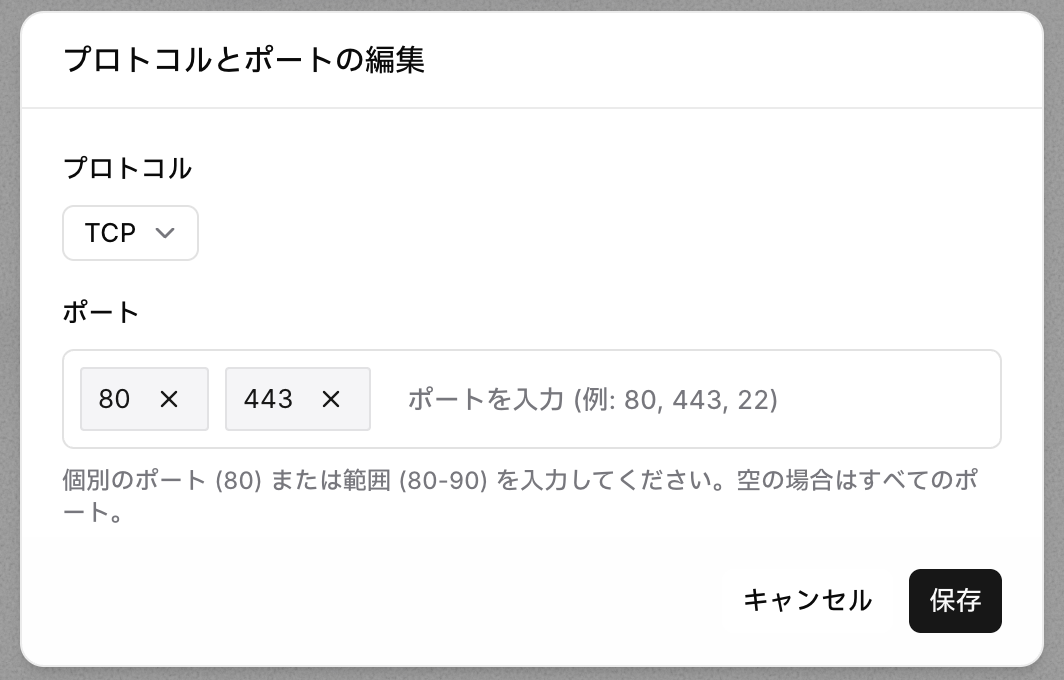This screenshot has height=680, width=1064.
Task: Click the number 80 inside first tag
Action: tap(114, 399)
